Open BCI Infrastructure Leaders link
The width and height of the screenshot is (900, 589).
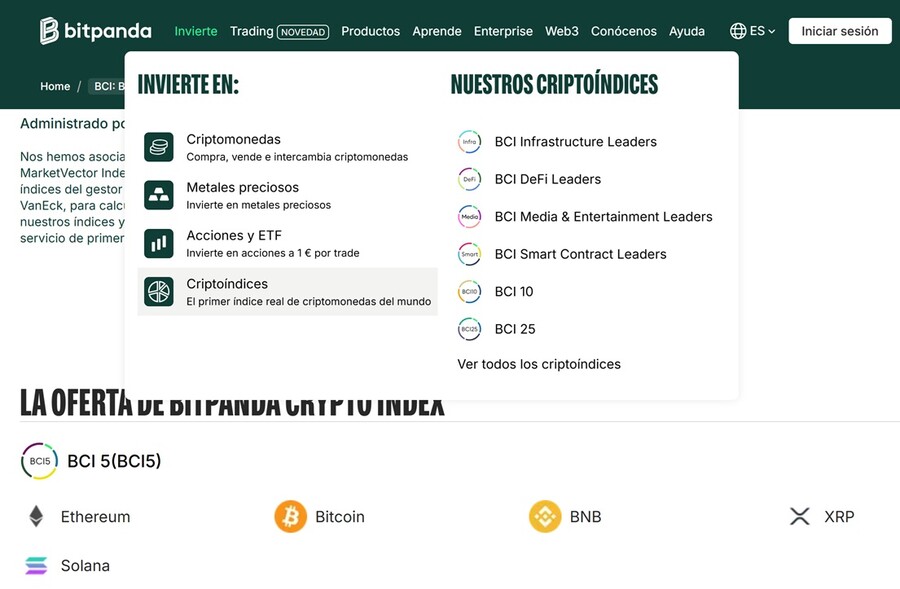(576, 142)
